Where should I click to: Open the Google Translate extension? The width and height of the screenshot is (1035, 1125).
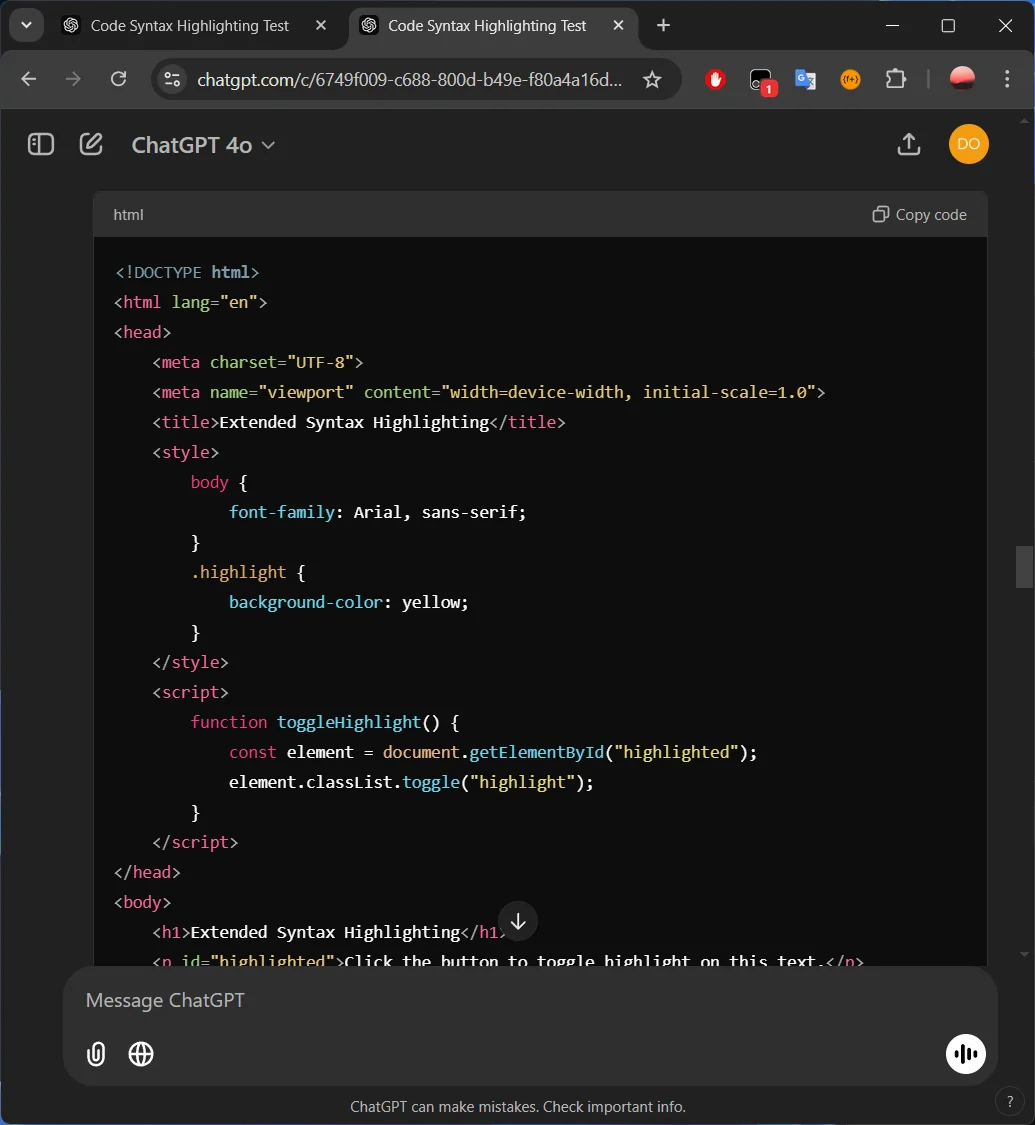[805, 78]
